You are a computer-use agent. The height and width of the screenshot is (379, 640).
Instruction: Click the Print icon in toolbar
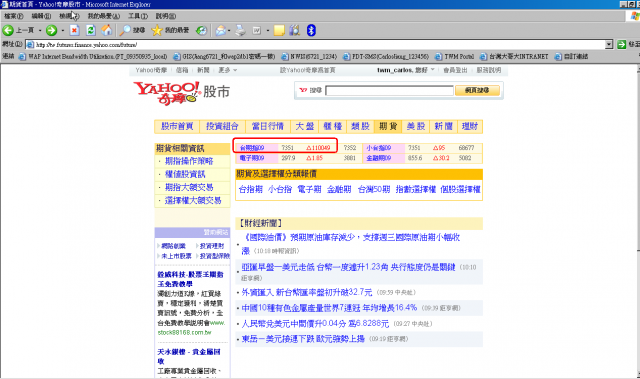point(240,30)
